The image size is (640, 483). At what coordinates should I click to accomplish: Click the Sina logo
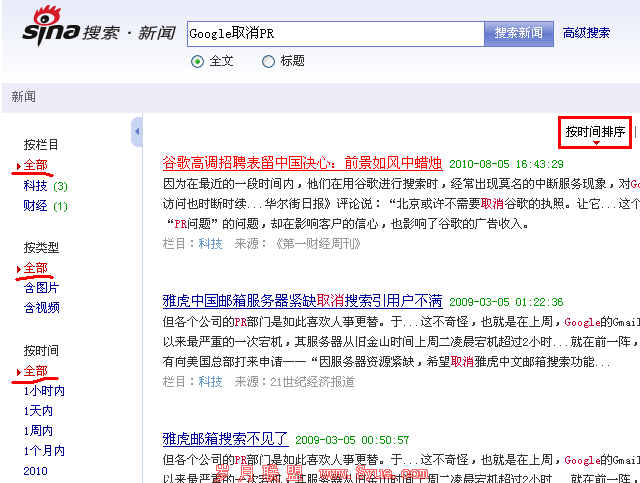51,25
